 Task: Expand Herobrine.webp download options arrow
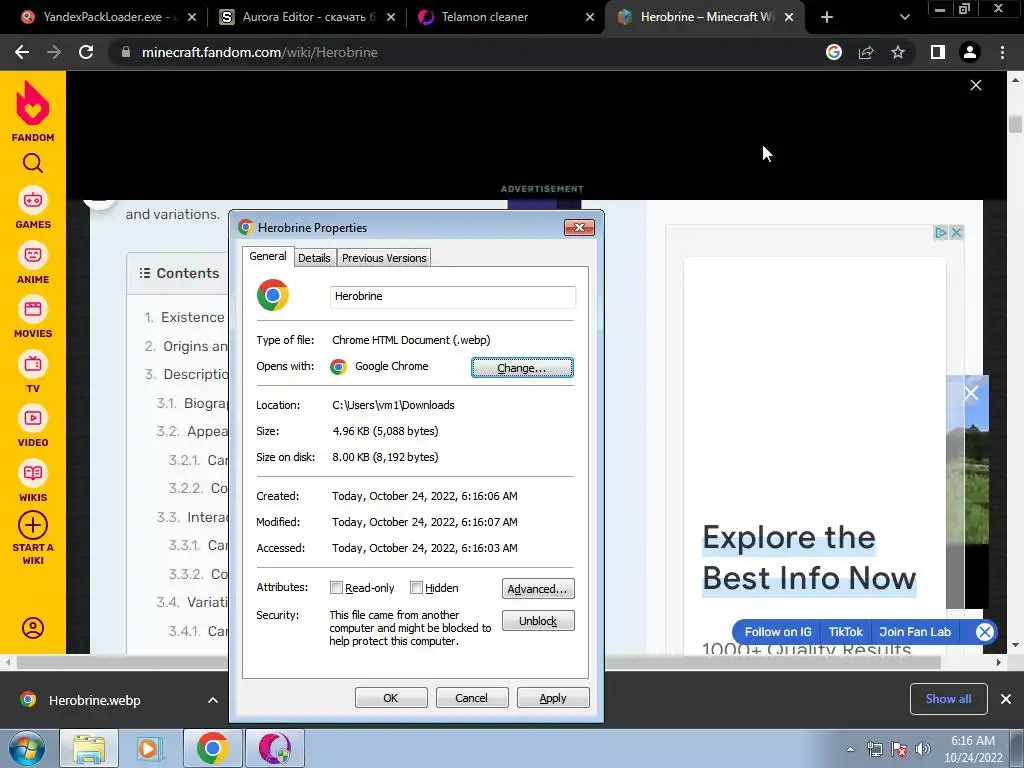point(213,700)
